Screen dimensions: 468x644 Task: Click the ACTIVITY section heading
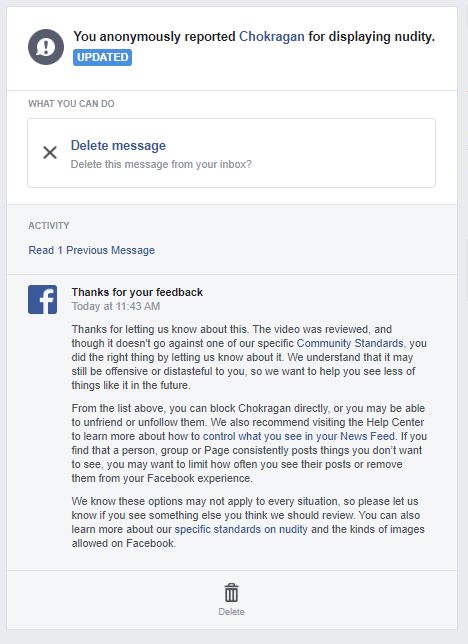point(48,225)
